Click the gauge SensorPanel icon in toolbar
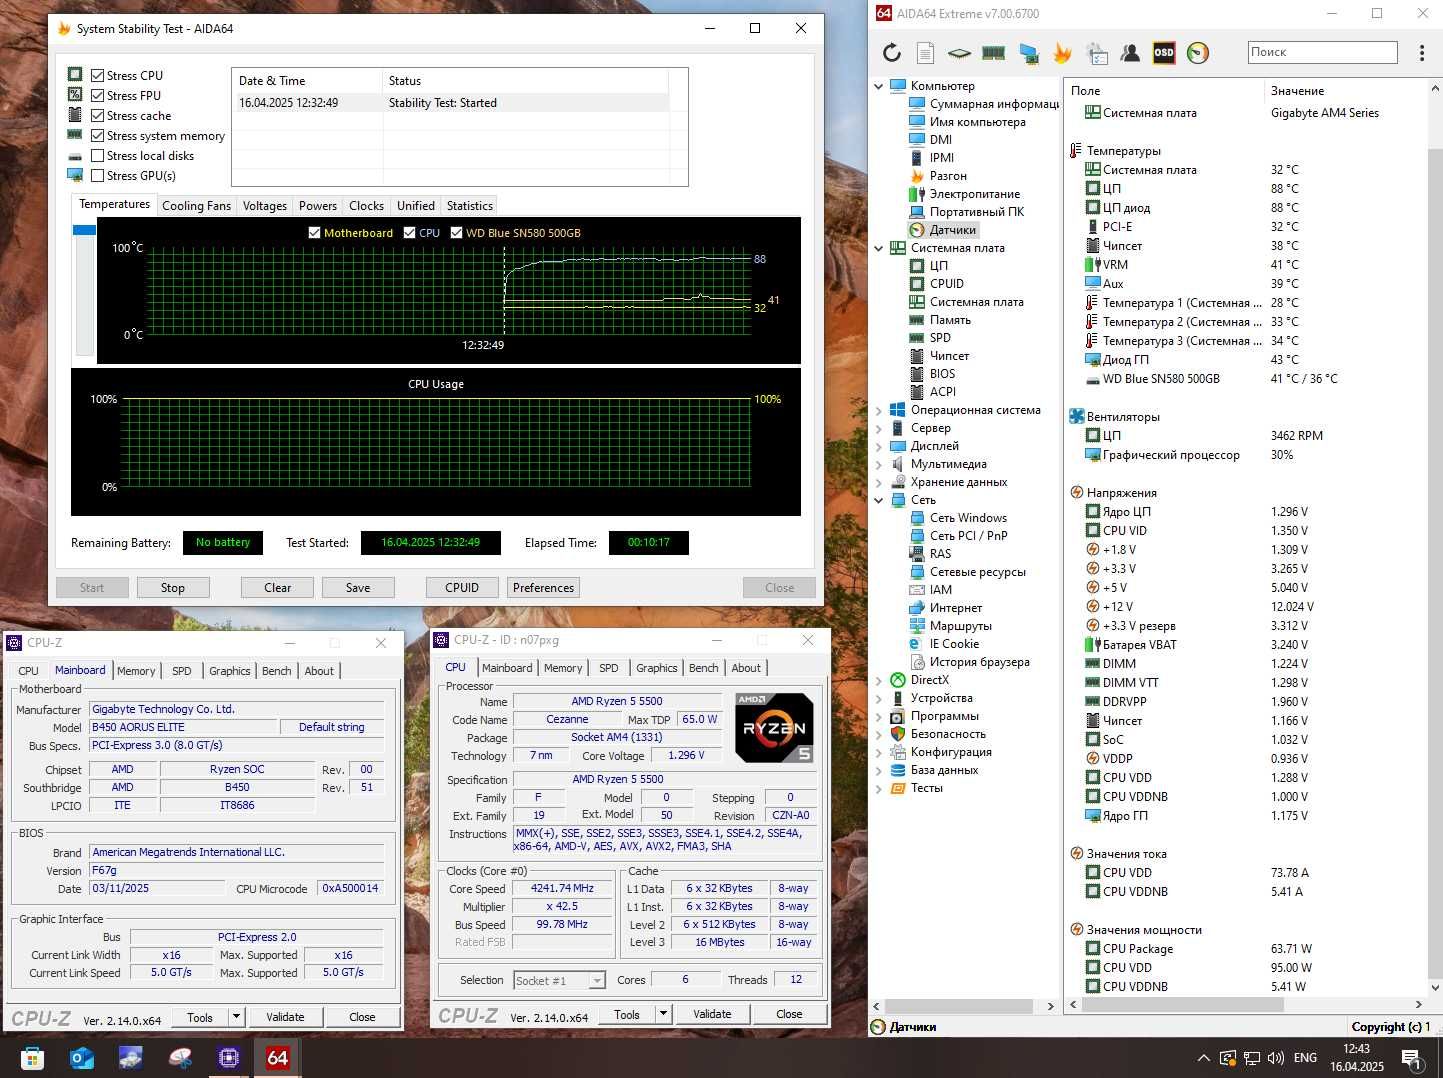The image size is (1443, 1078). pyautogui.click(x=1198, y=52)
